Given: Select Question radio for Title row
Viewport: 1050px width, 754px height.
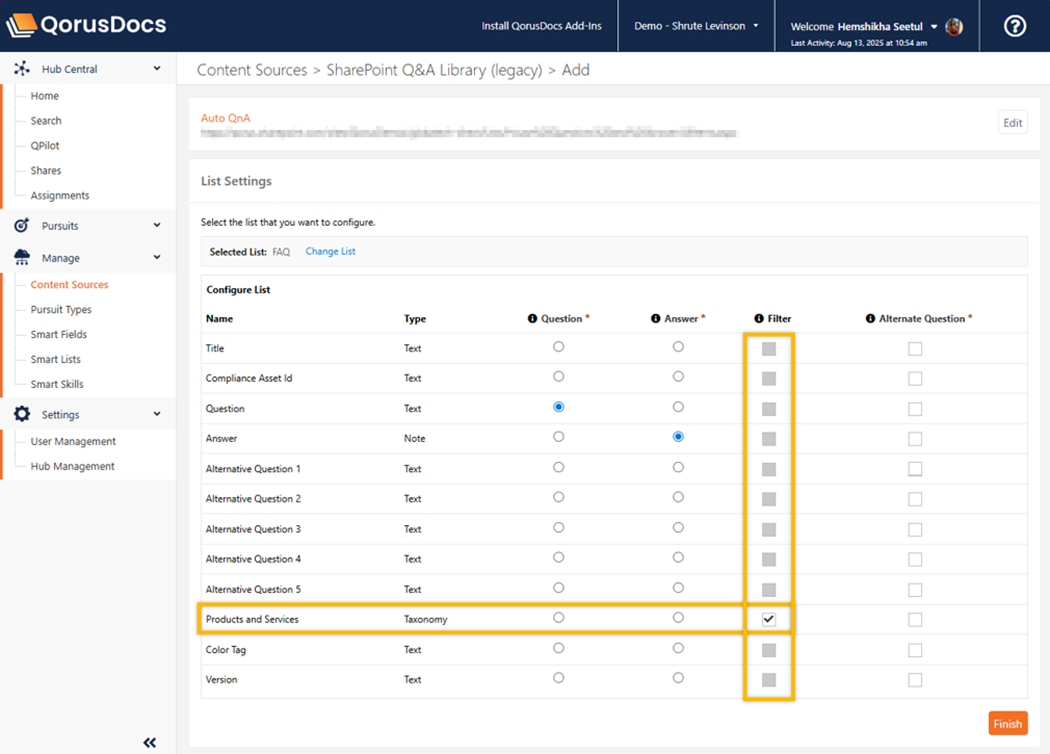Looking at the screenshot, I should coord(558,347).
